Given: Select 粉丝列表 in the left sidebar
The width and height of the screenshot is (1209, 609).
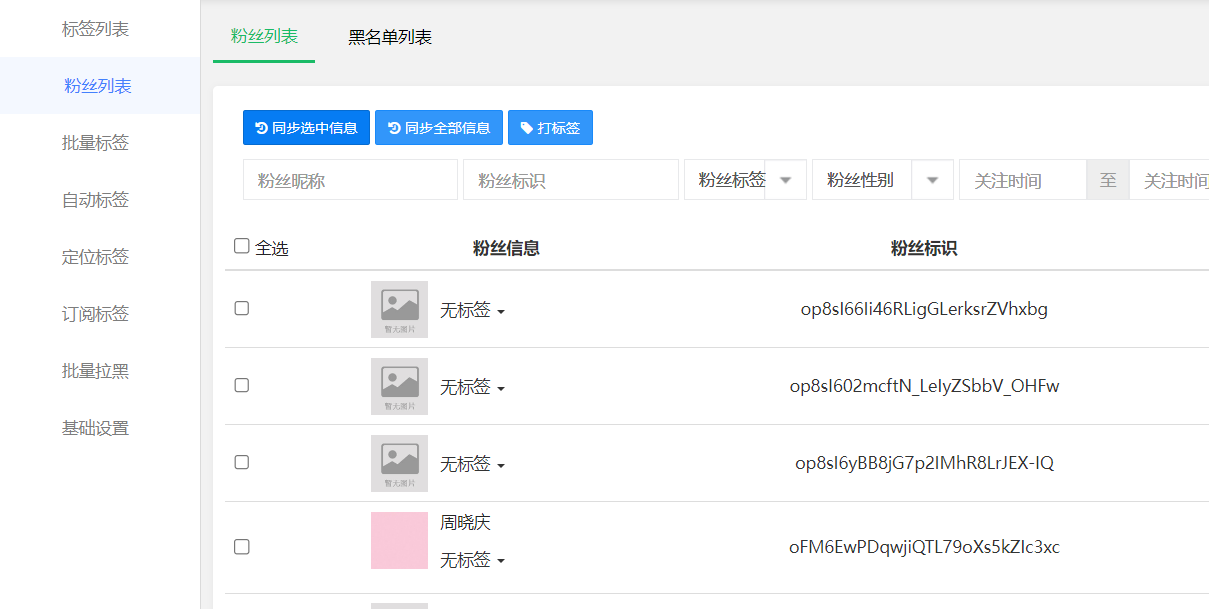Looking at the screenshot, I should [98, 86].
